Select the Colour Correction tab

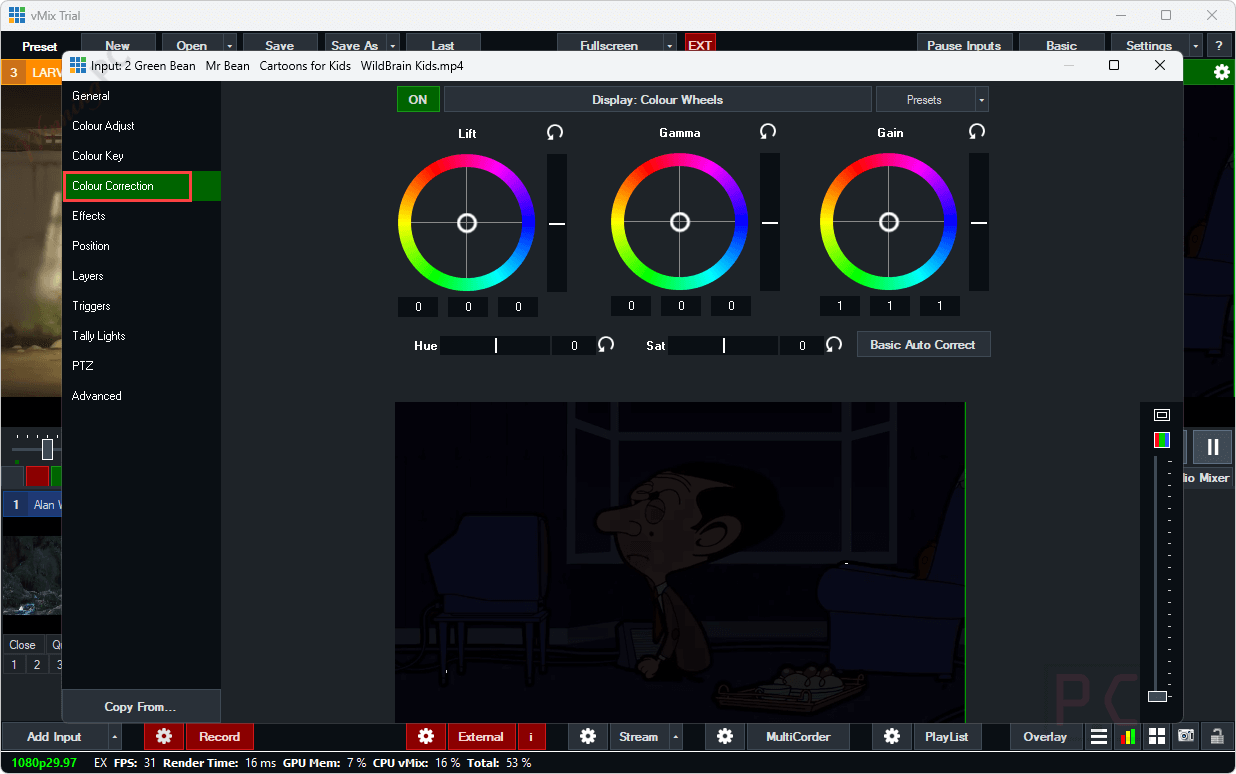(x=141, y=186)
